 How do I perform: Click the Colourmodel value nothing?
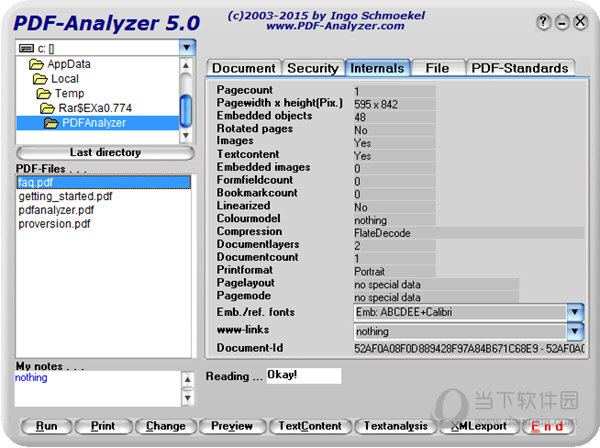[x=395, y=220]
